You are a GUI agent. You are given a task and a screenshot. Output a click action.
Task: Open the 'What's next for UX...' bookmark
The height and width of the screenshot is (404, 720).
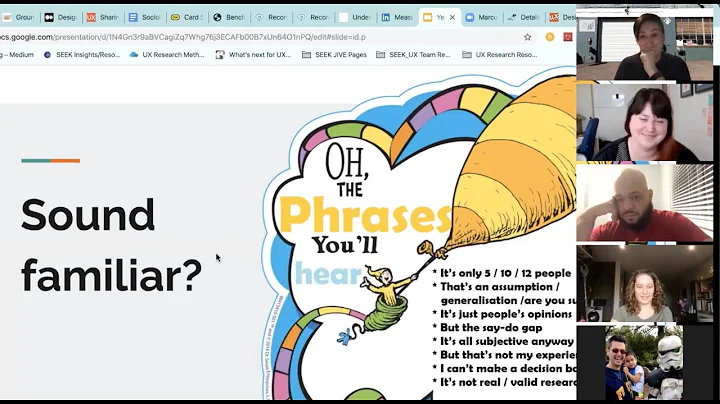click(253, 55)
